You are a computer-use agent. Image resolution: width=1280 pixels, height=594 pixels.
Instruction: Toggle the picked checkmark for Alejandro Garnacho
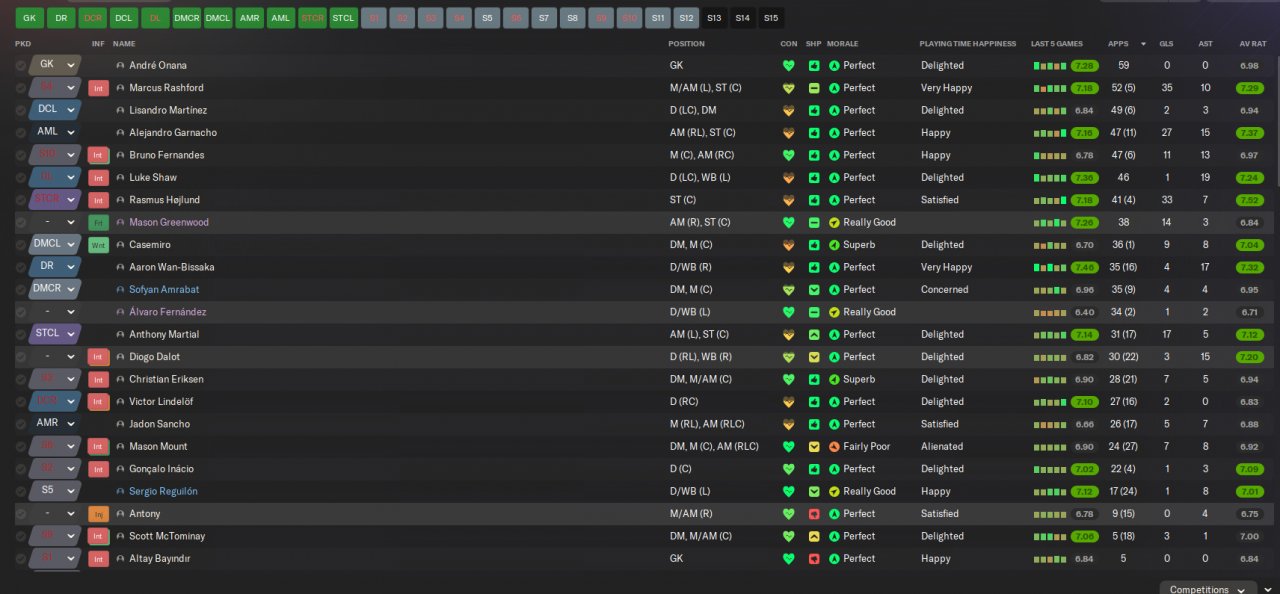pos(21,133)
